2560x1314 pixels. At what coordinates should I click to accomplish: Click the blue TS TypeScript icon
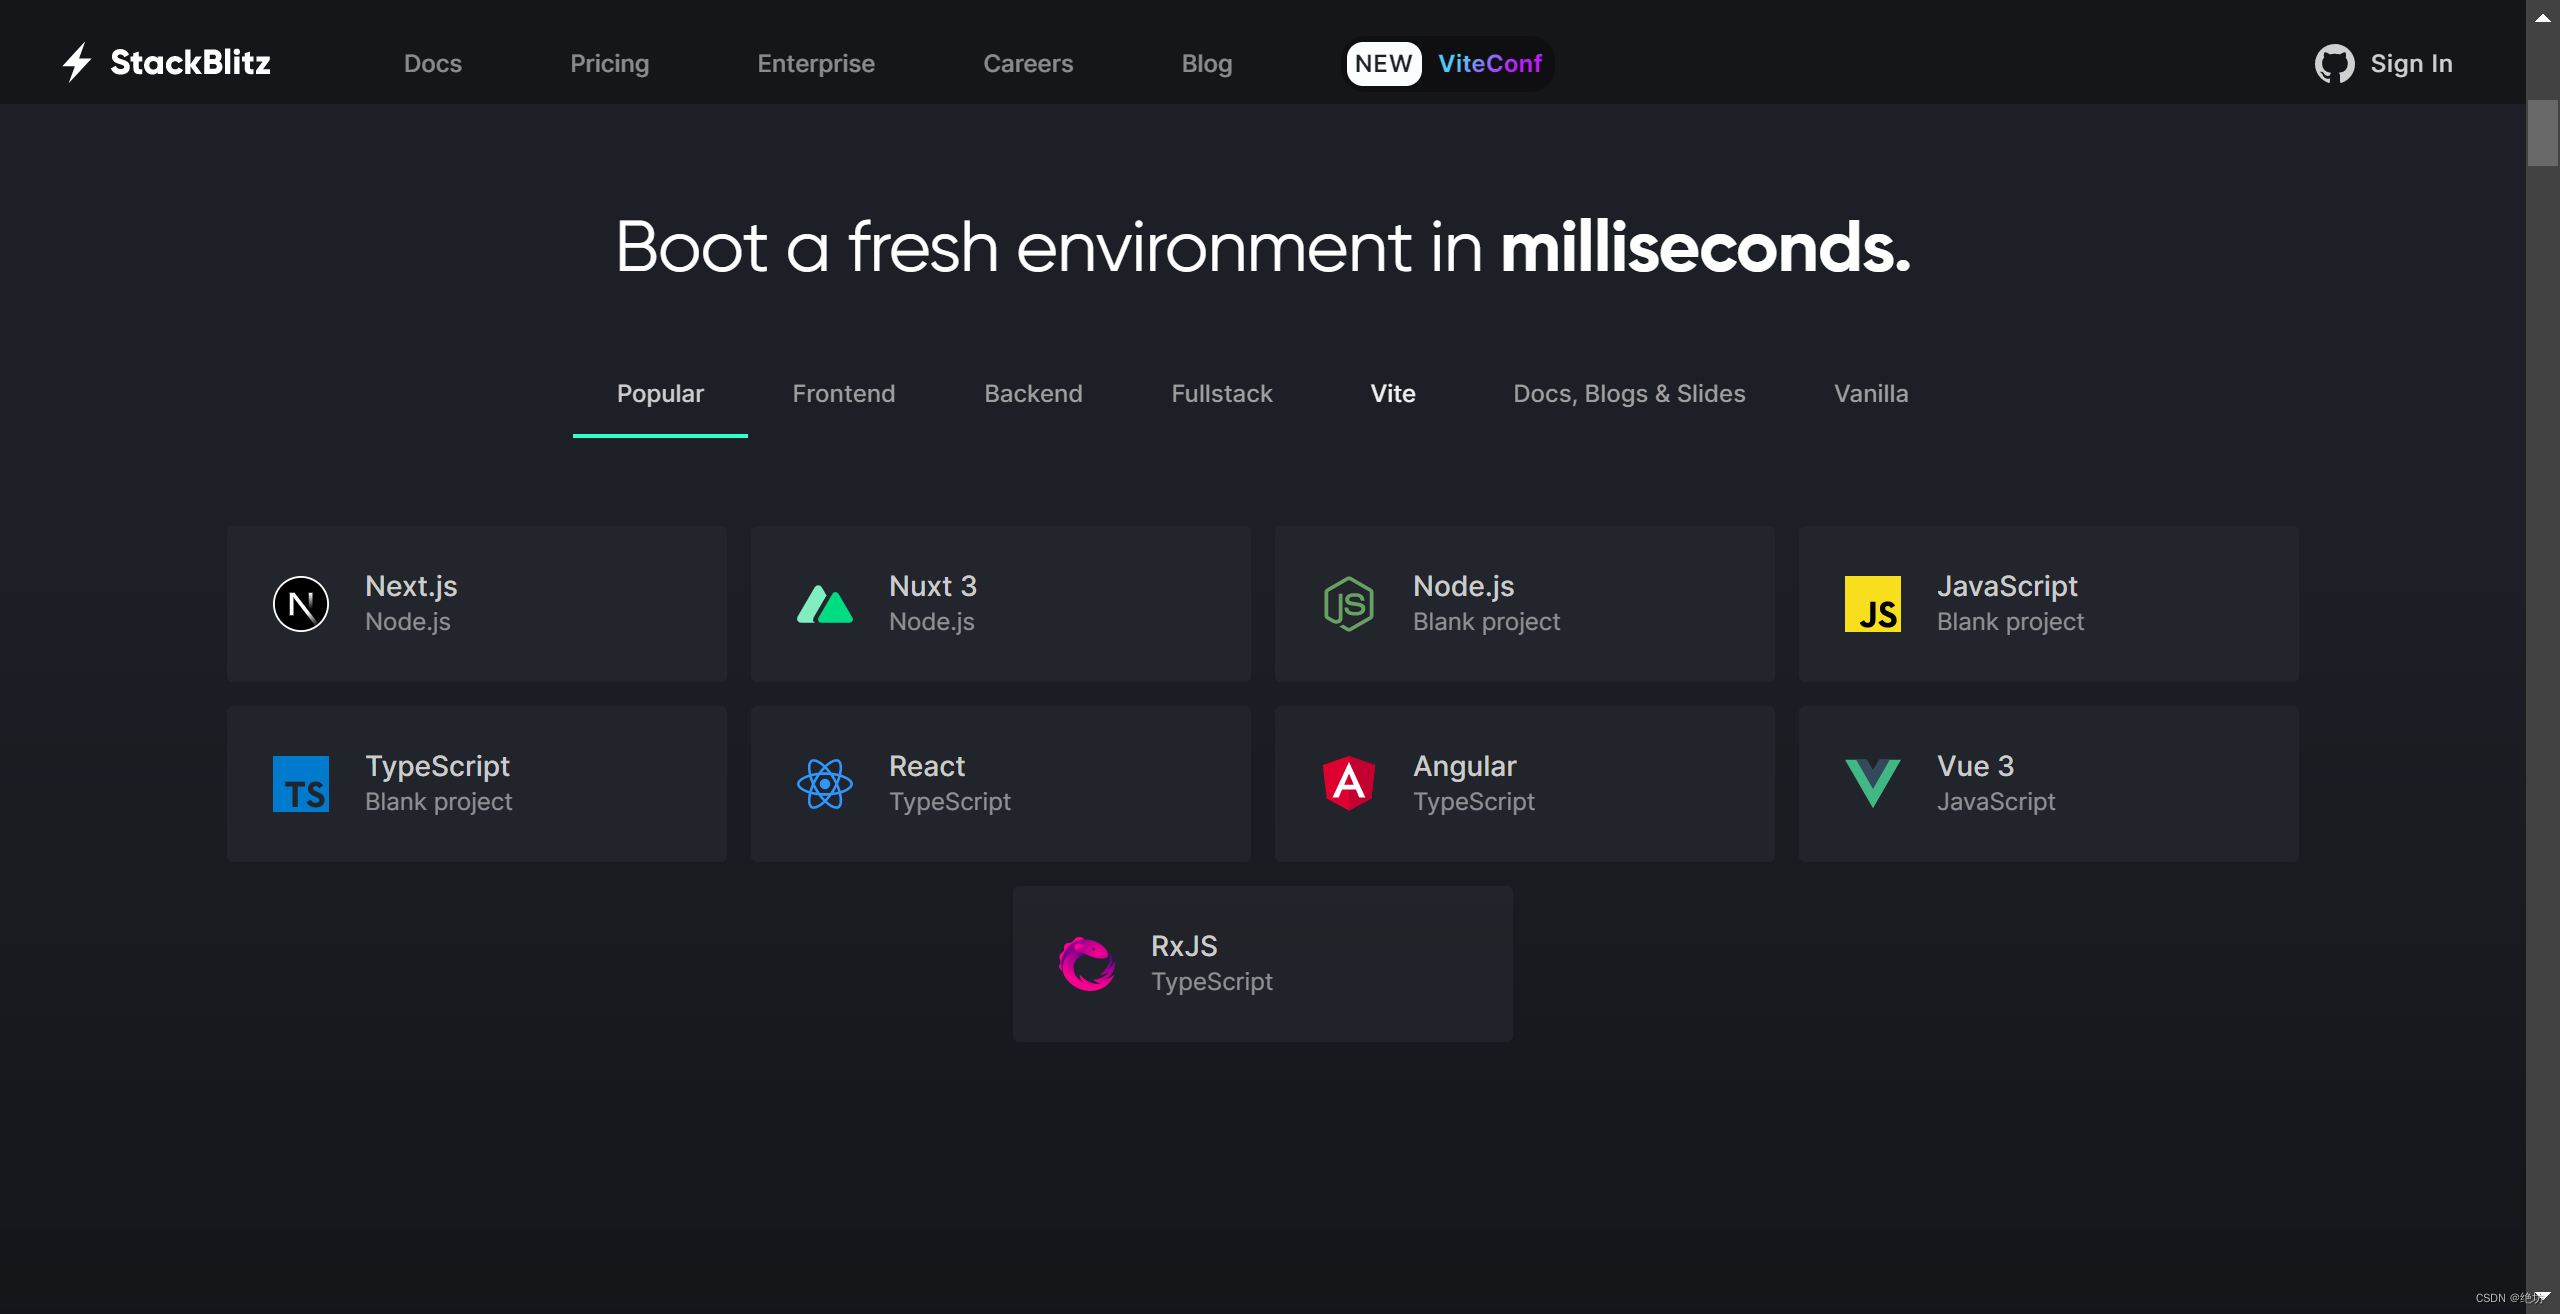(x=301, y=784)
